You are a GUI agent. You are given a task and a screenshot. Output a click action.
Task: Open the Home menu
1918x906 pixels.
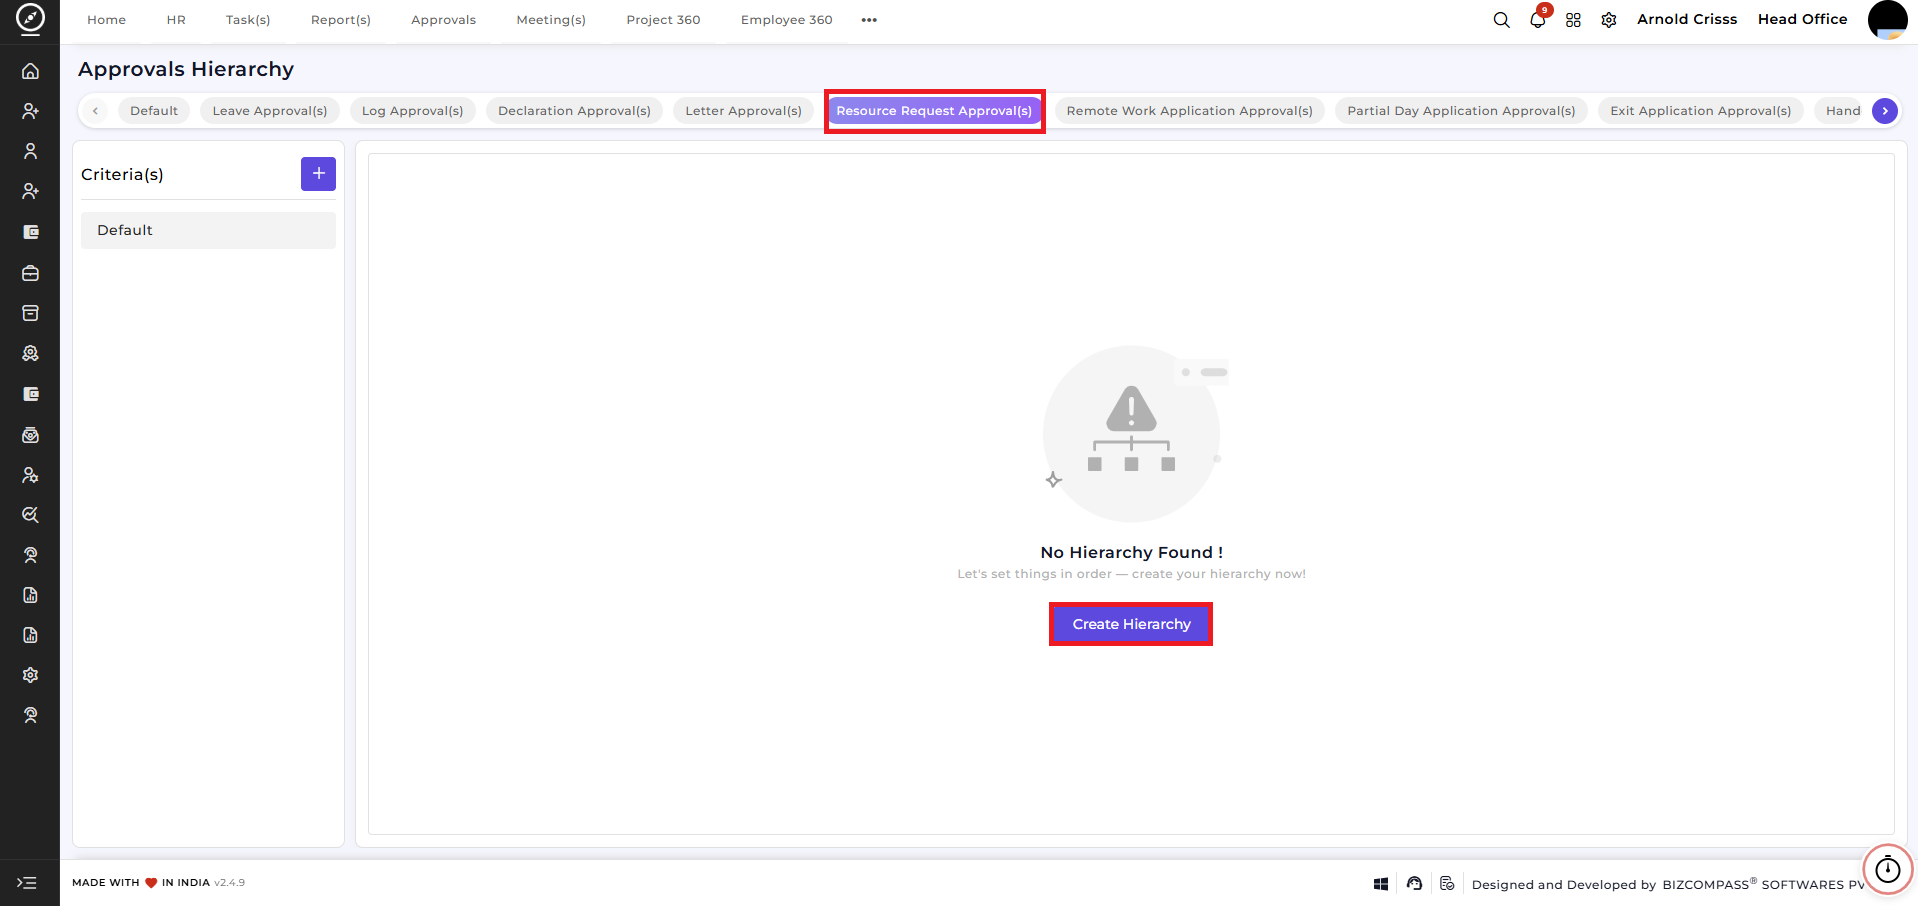[106, 20]
